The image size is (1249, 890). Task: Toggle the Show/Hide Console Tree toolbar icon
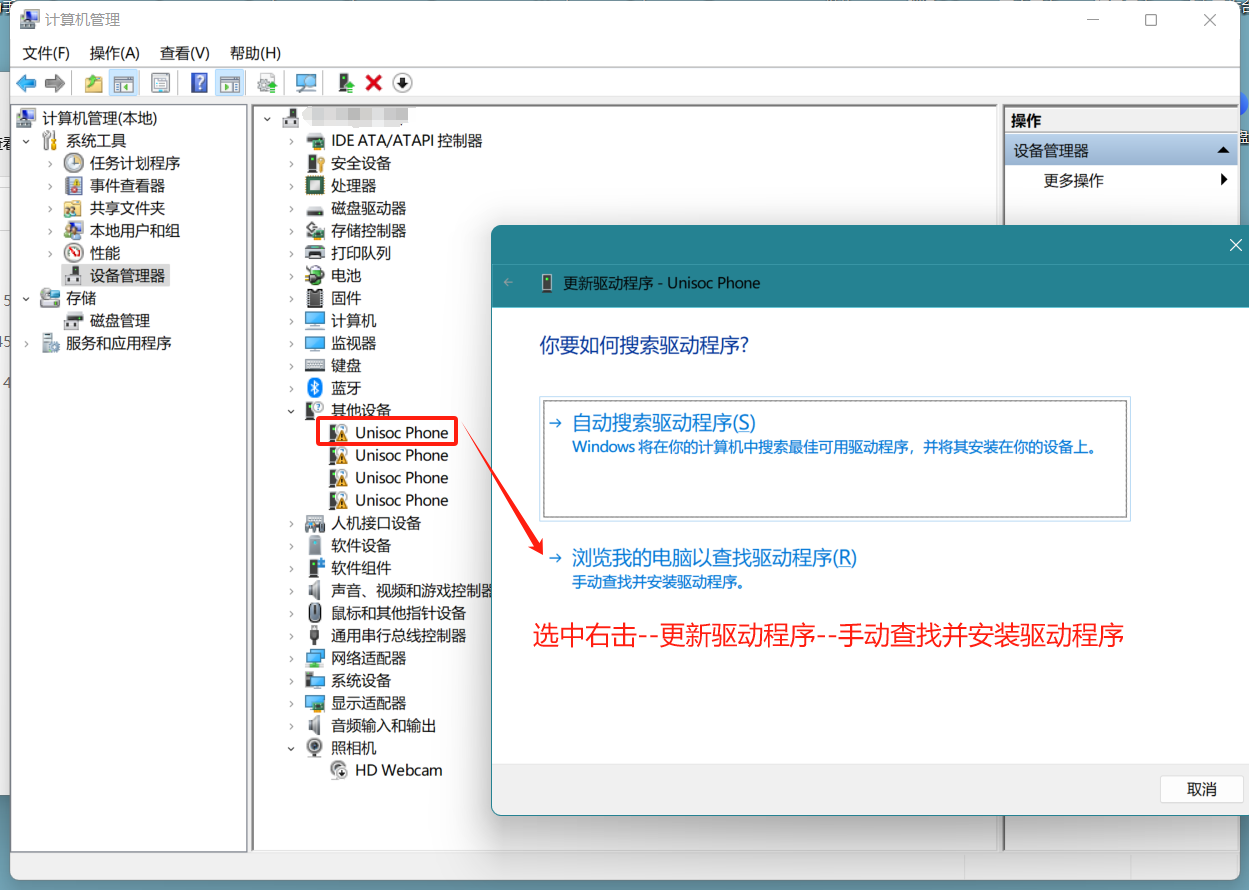tap(124, 83)
